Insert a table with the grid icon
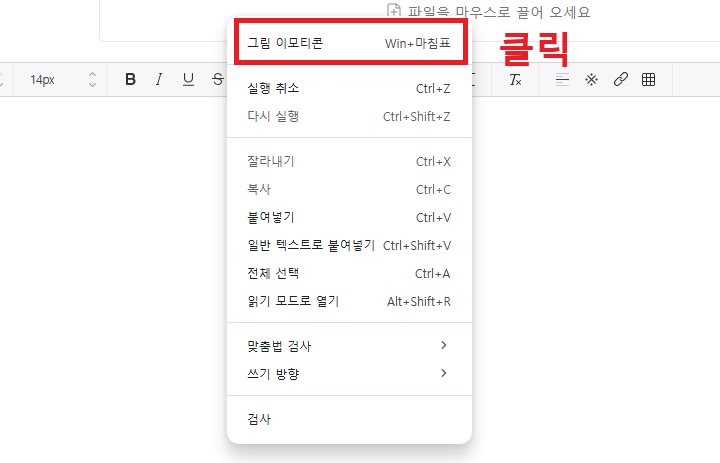 pyautogui.click(x=648, y=79)
